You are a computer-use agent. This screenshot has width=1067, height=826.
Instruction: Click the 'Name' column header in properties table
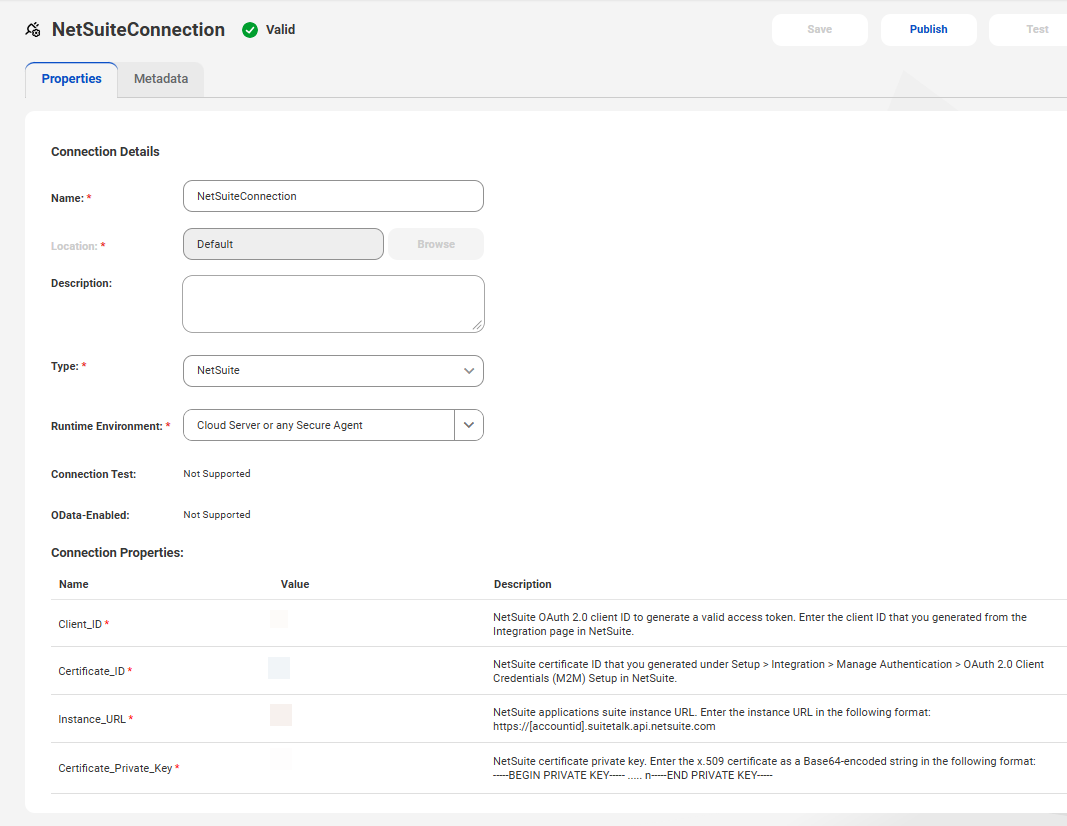tap(73, 584)
